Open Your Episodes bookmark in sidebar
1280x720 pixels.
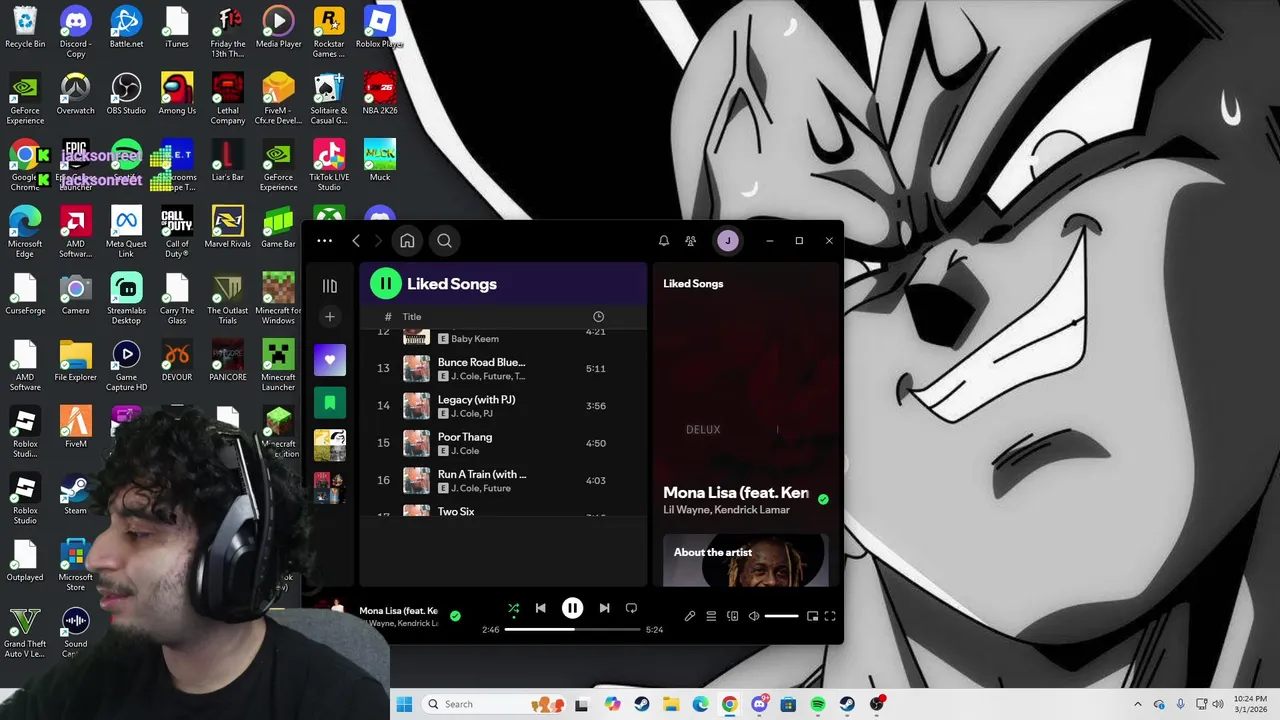[330, 403]
